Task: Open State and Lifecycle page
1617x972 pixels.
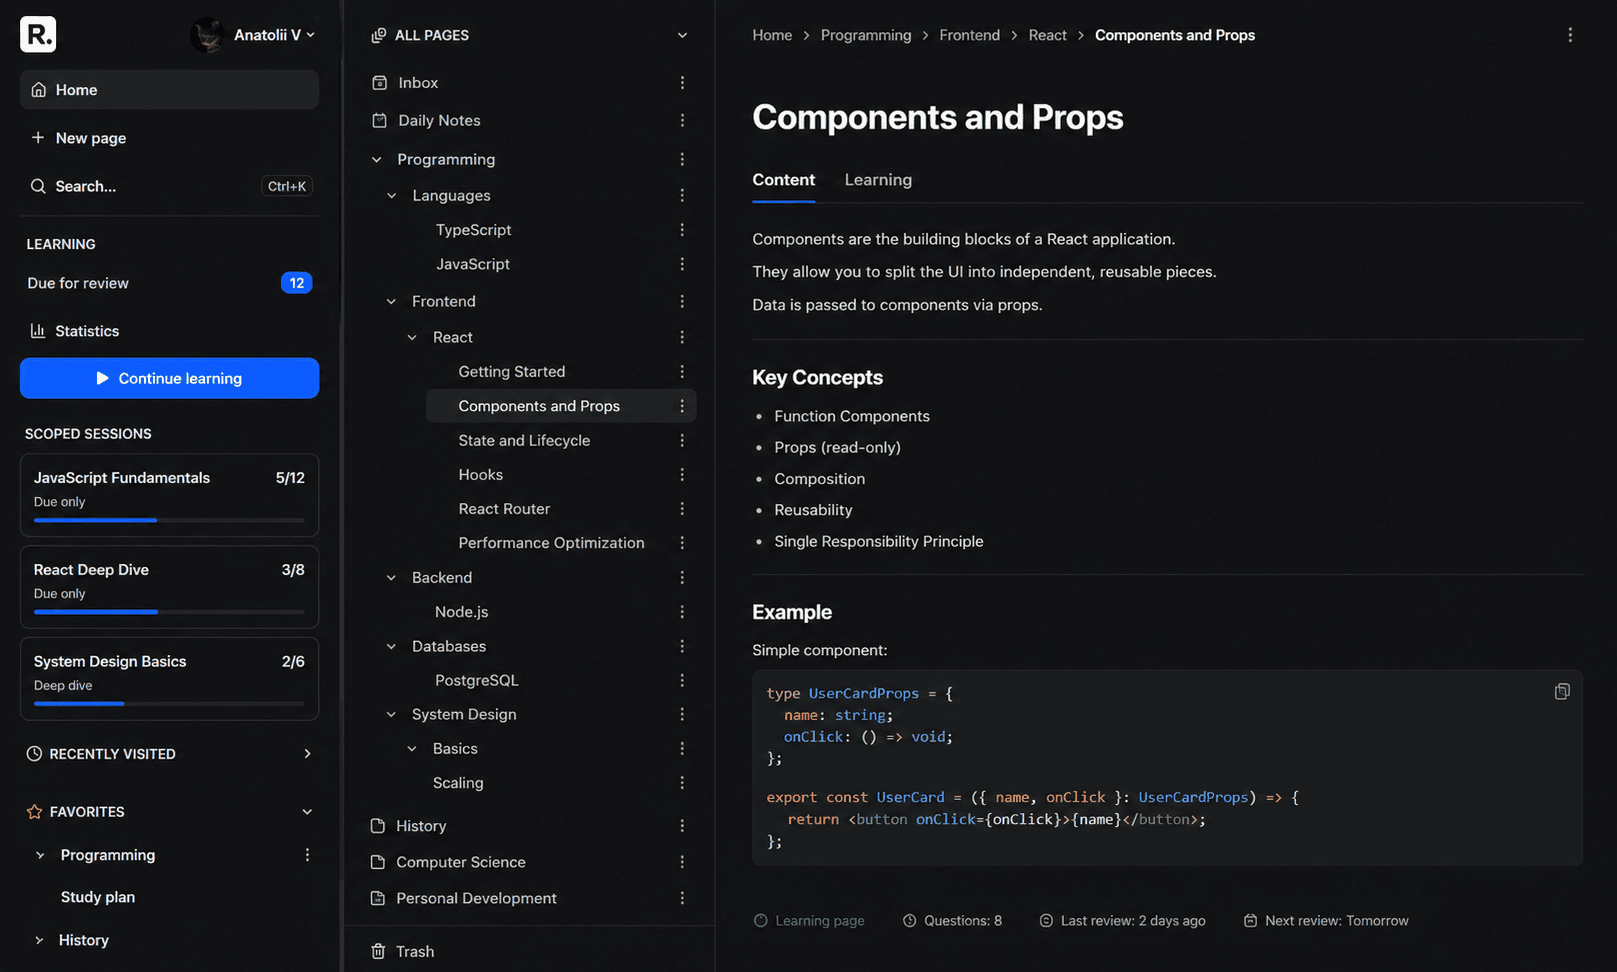Action: [524, 441]
